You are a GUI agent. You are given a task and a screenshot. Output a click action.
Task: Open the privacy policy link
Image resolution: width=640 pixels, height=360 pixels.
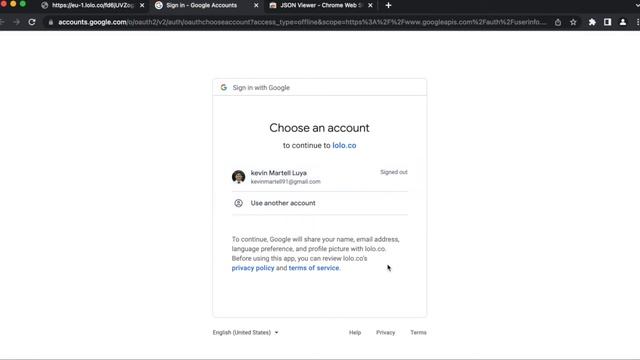click(x=253, y=268)
